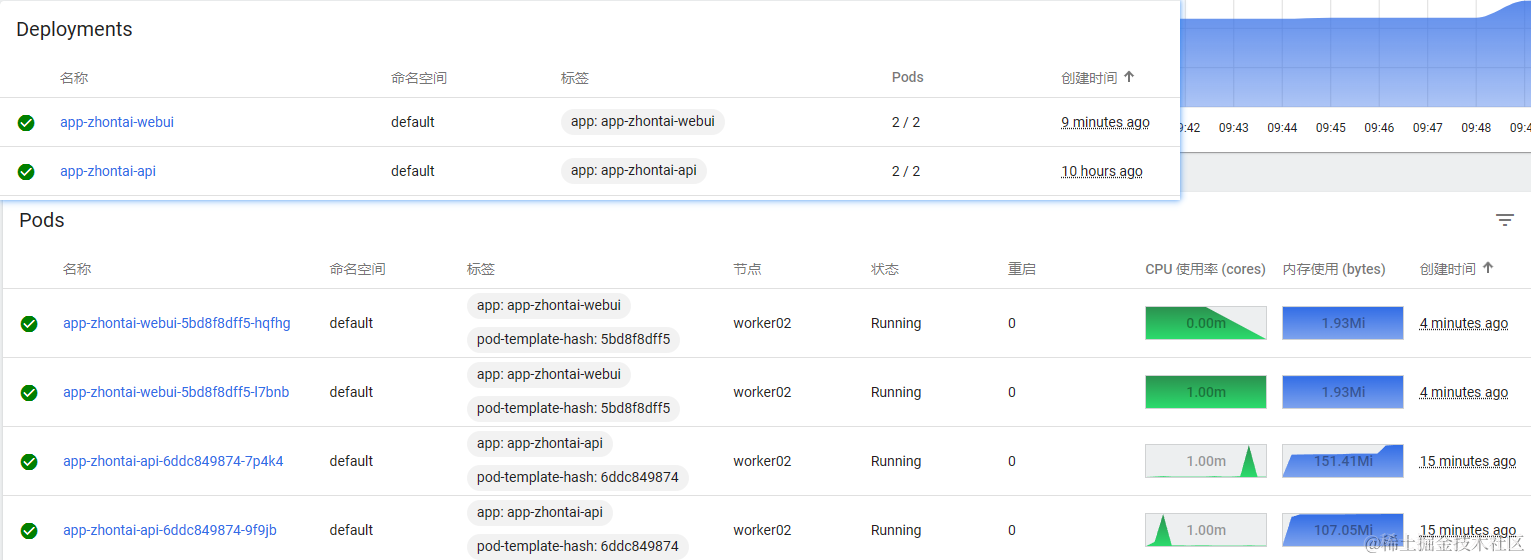The image size is (1531, 560).
Task: Open pod app-zhontai-api-6ddc849874-7p4k4
Action: pos(173,461)
